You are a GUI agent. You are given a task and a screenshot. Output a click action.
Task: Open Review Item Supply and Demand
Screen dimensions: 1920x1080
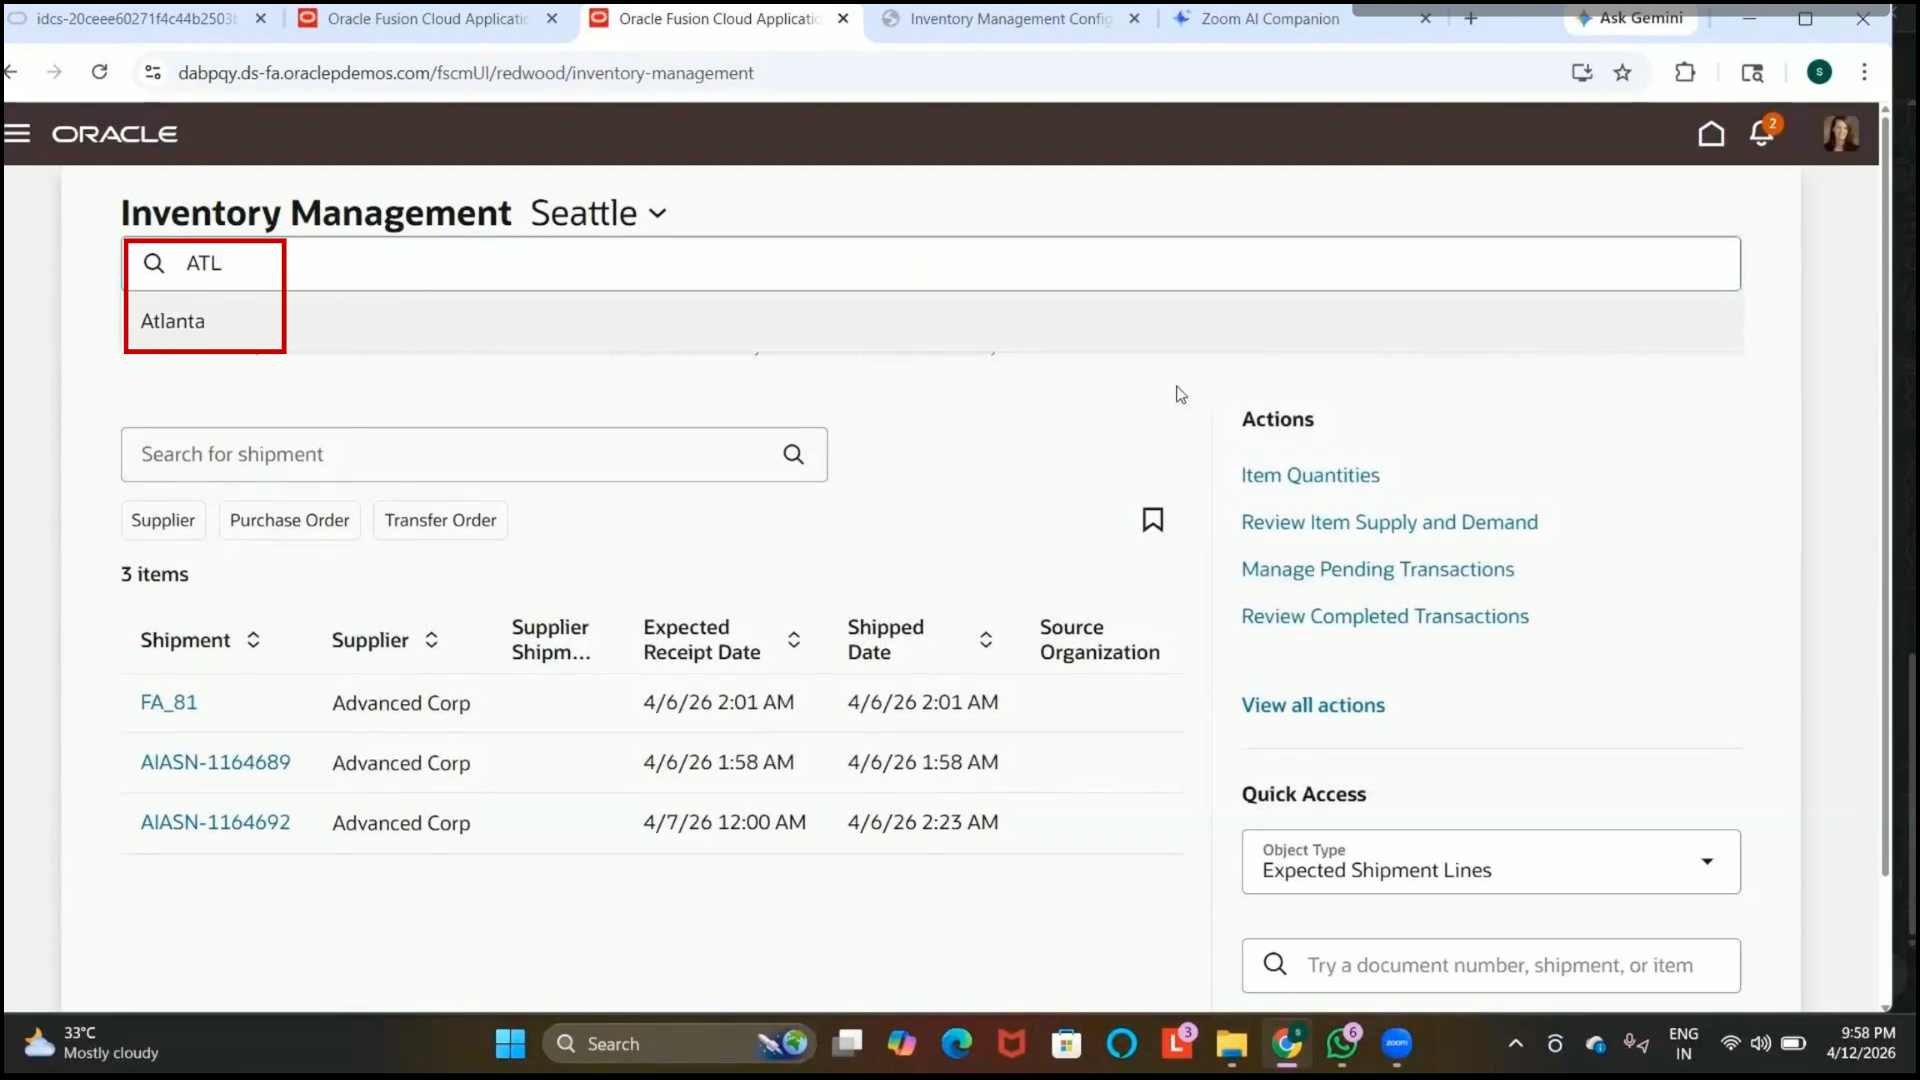coord(1389,522)
